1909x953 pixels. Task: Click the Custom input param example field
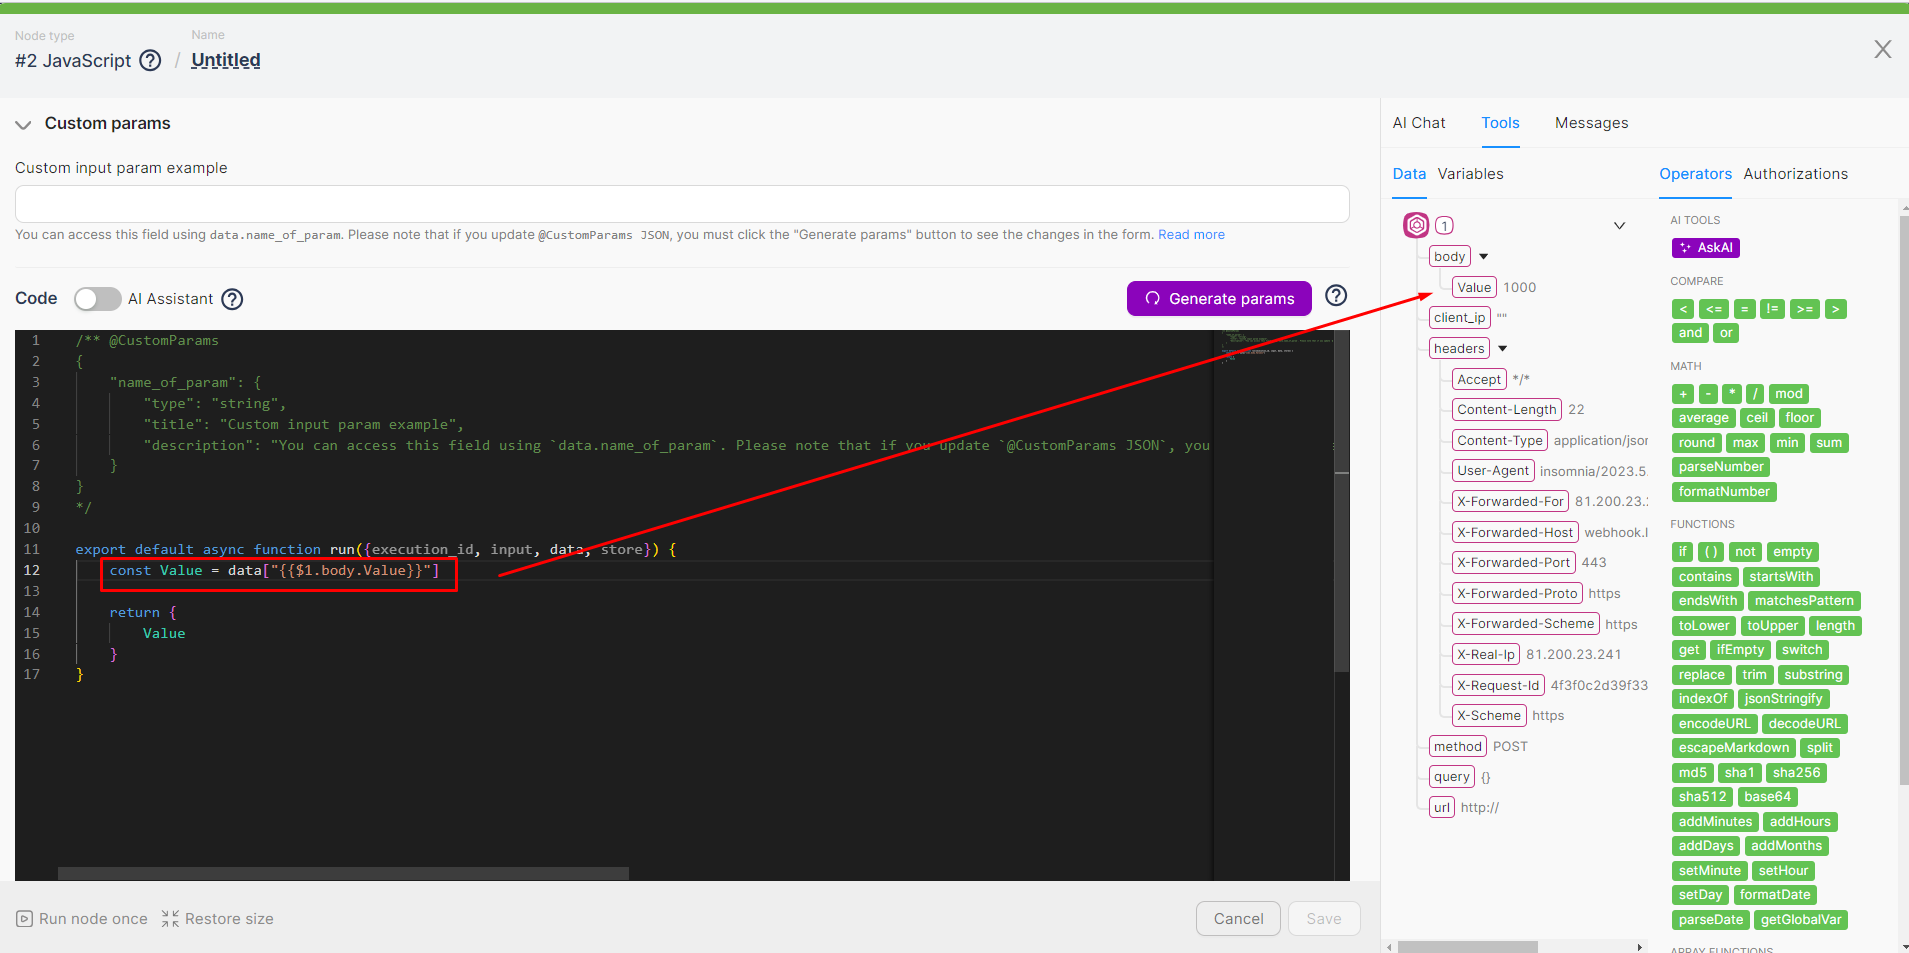click(682, 204)
